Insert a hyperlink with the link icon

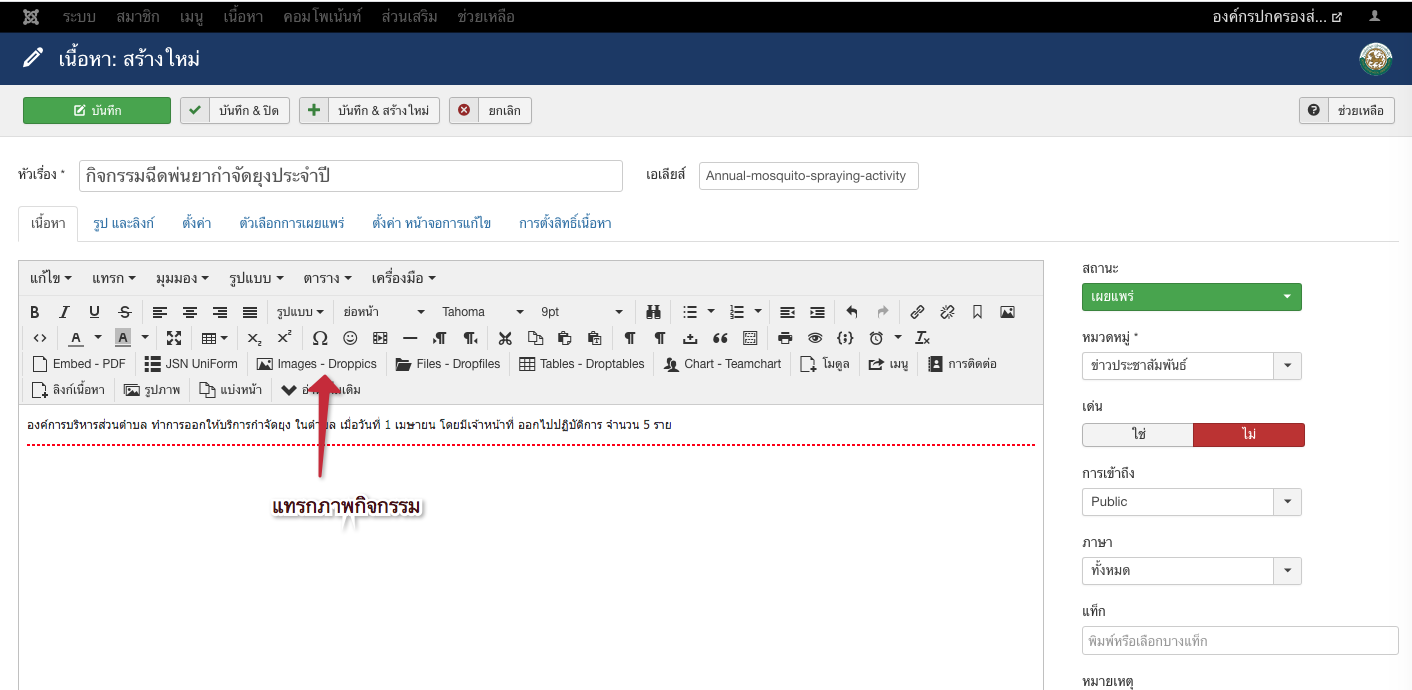pyautogui.click(x=917, y=312)
